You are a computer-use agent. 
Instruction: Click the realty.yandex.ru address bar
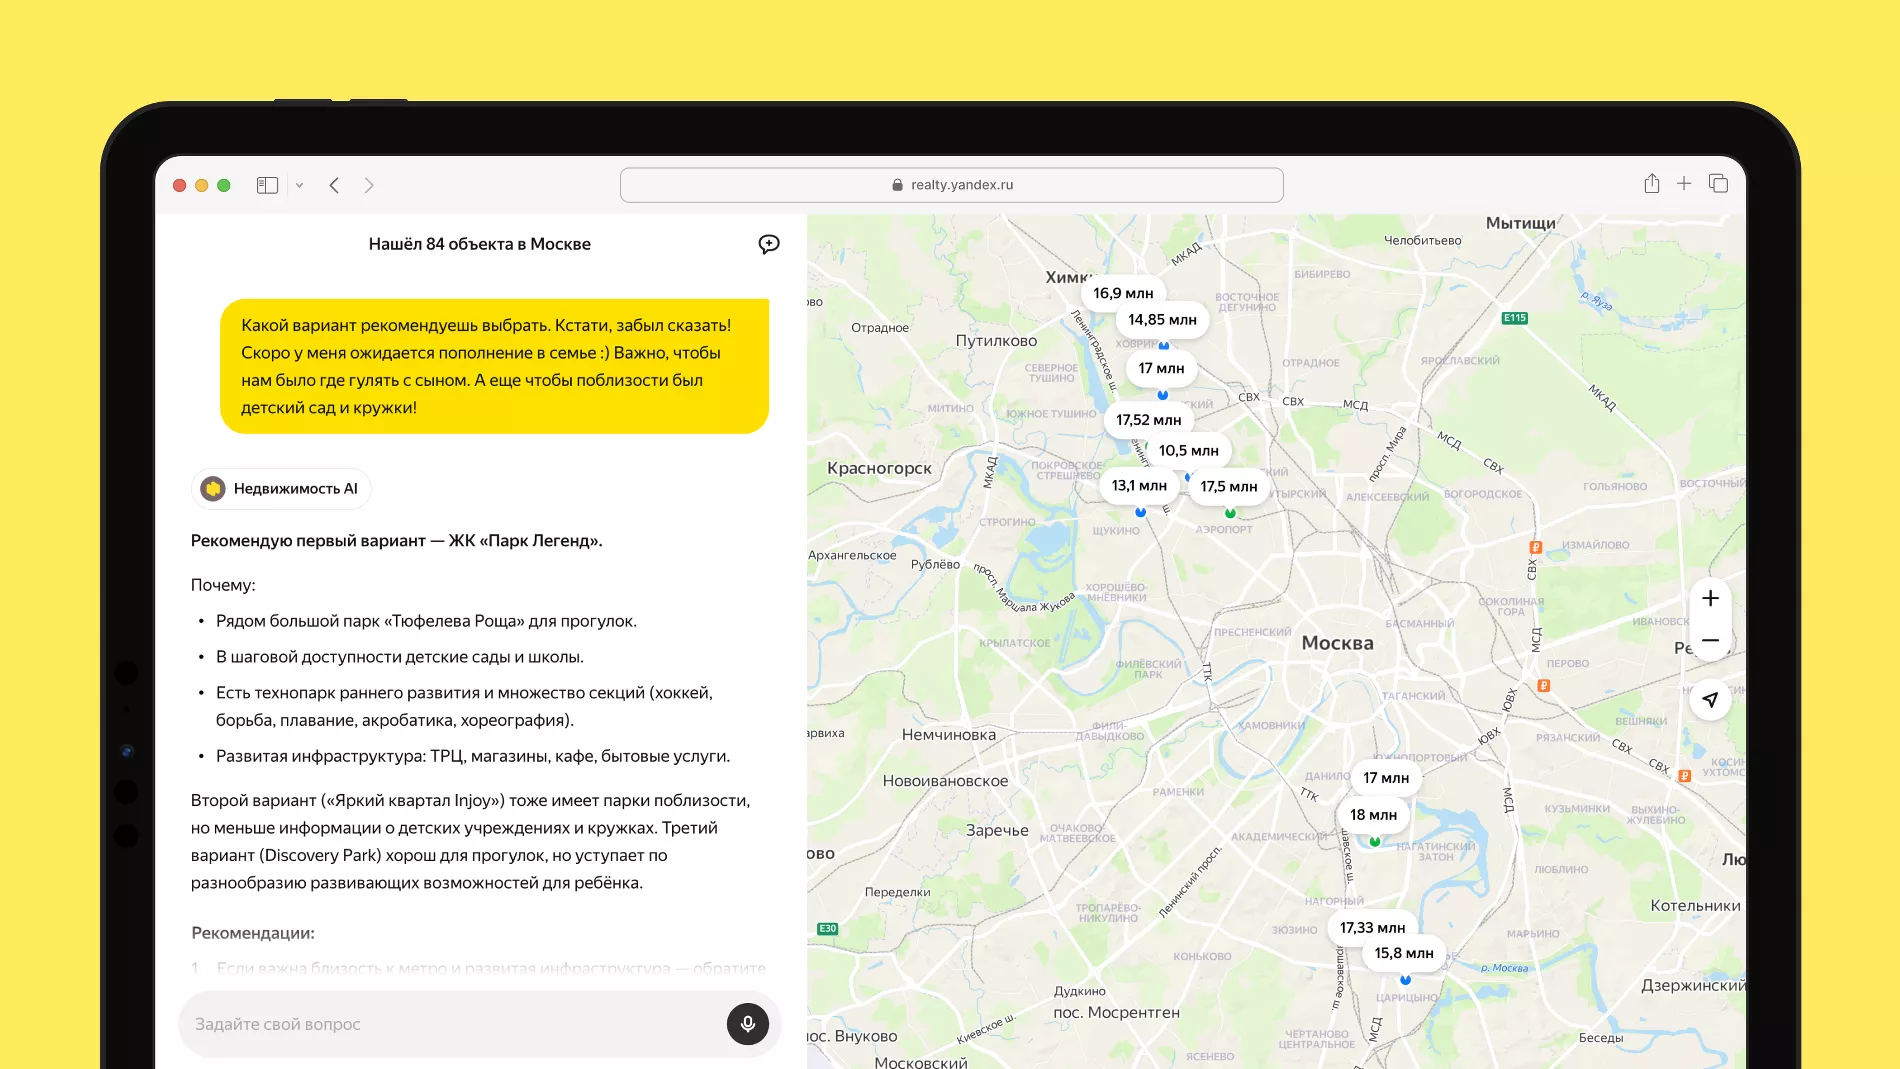coord(951,185)
